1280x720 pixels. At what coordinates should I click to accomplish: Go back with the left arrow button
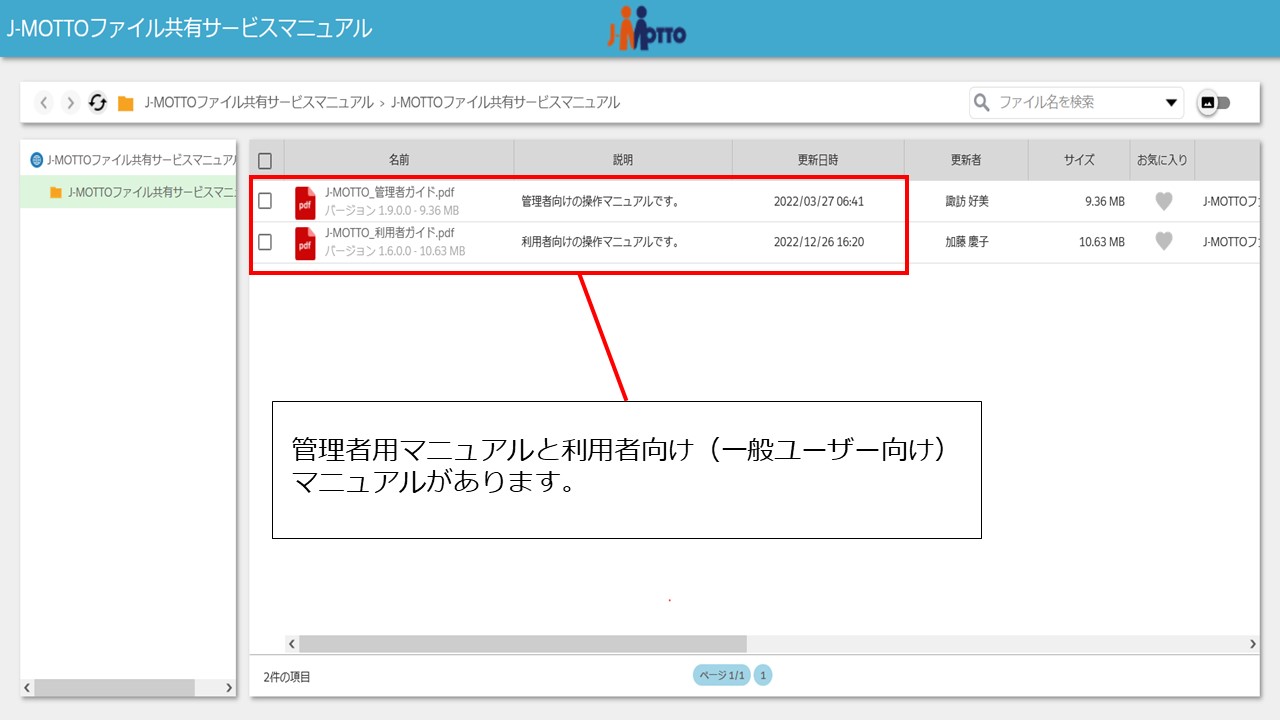44,102
